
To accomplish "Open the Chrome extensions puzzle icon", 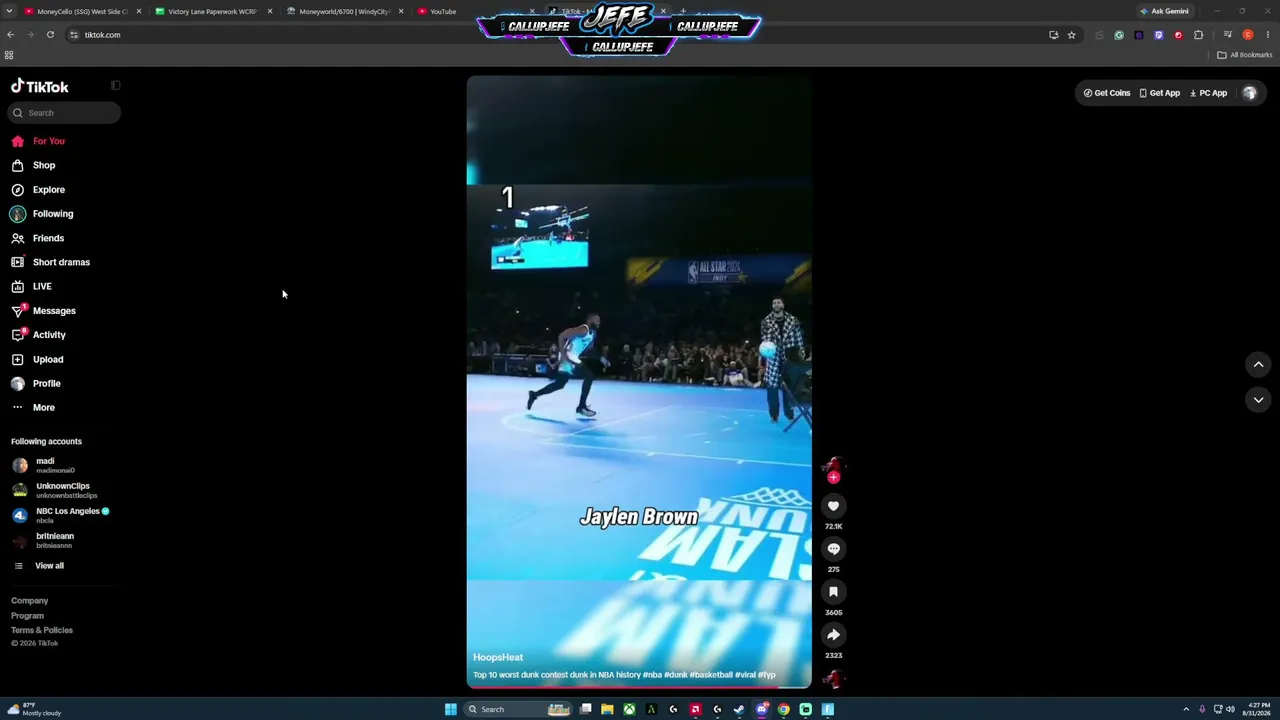I will (x=1198, y=35).
